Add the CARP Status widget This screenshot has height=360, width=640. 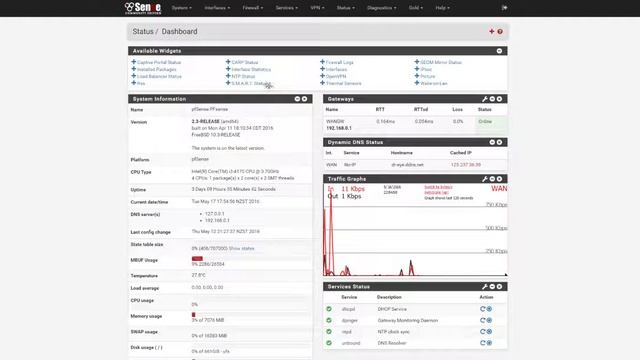(x=242, y=62)
